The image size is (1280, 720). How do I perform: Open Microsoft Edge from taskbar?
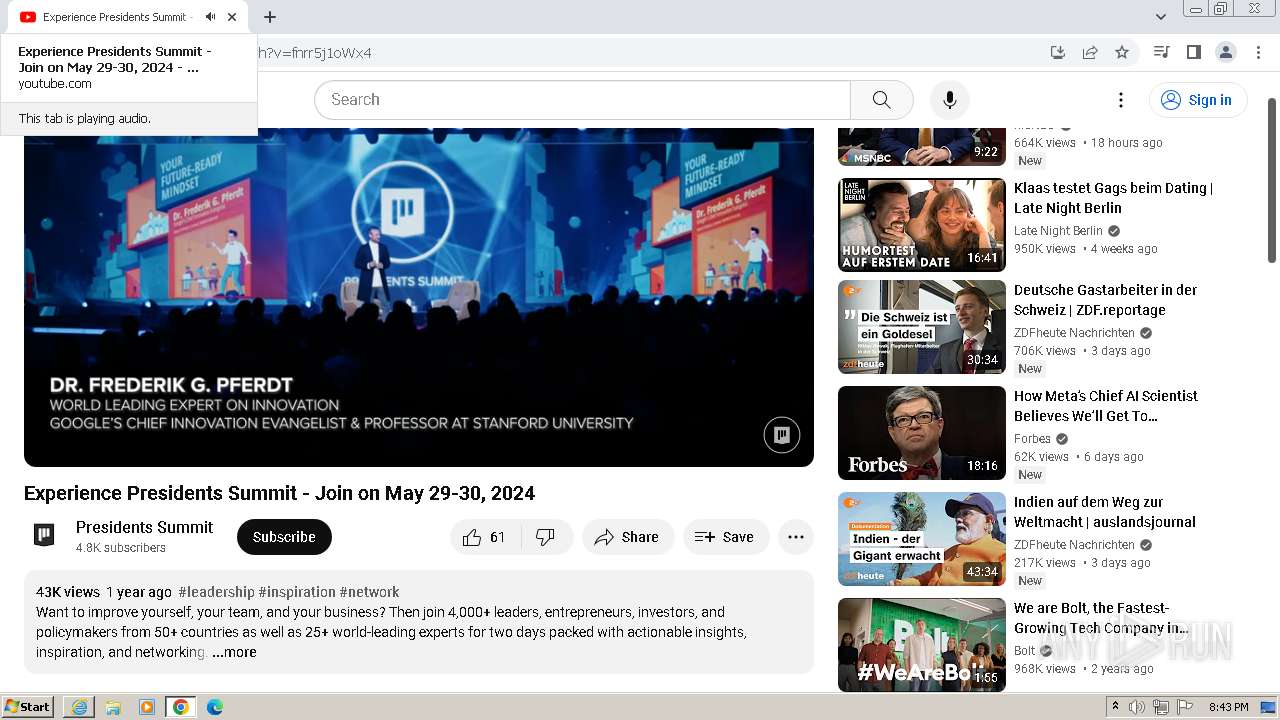click(215, 707)
